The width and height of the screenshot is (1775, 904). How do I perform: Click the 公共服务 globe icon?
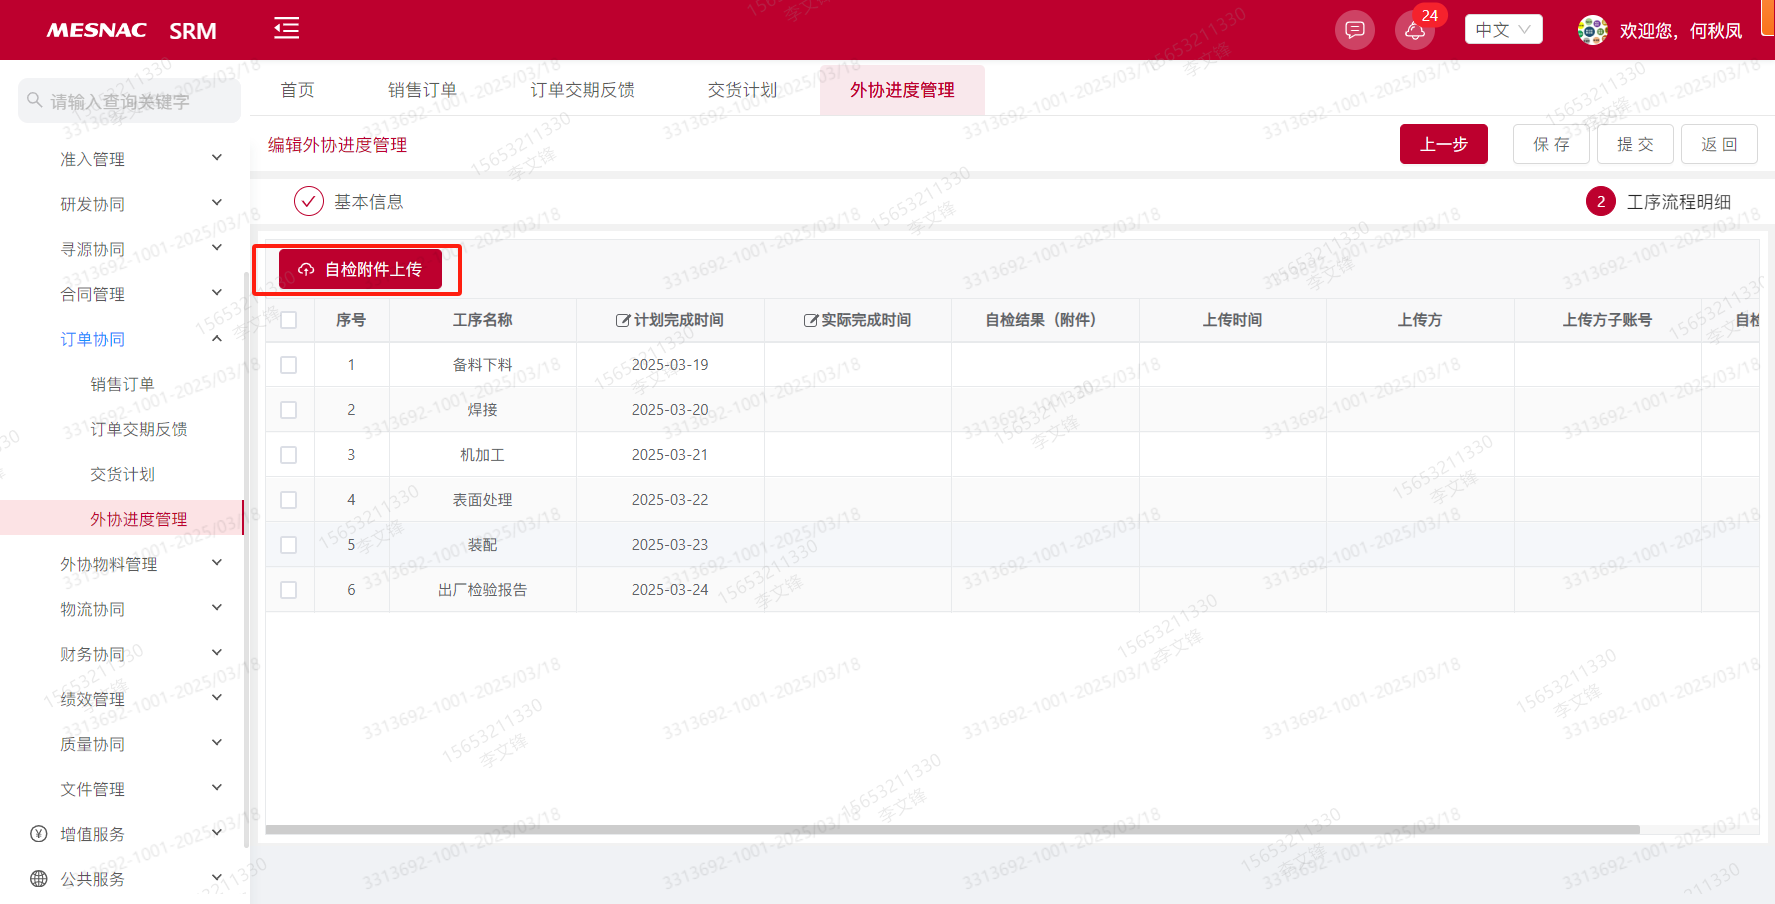pos(39,879)
